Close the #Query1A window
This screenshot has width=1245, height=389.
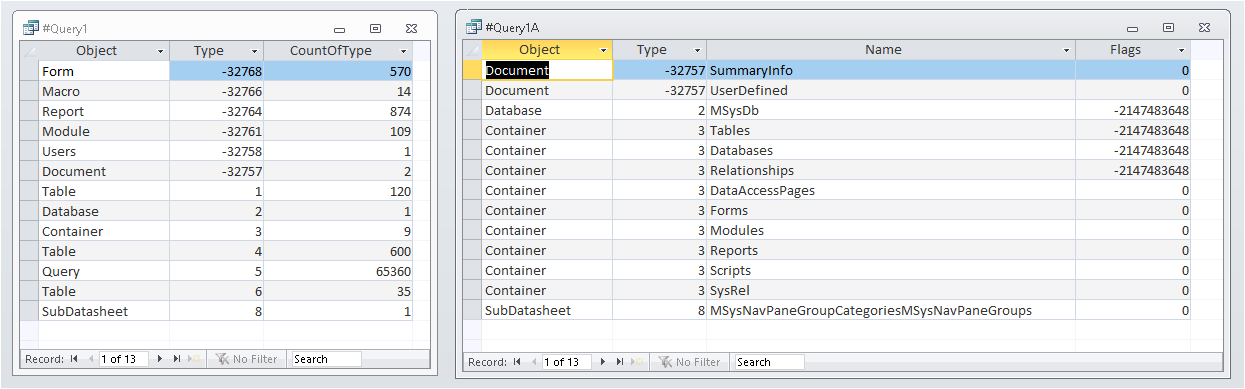tap(1204, 28)
